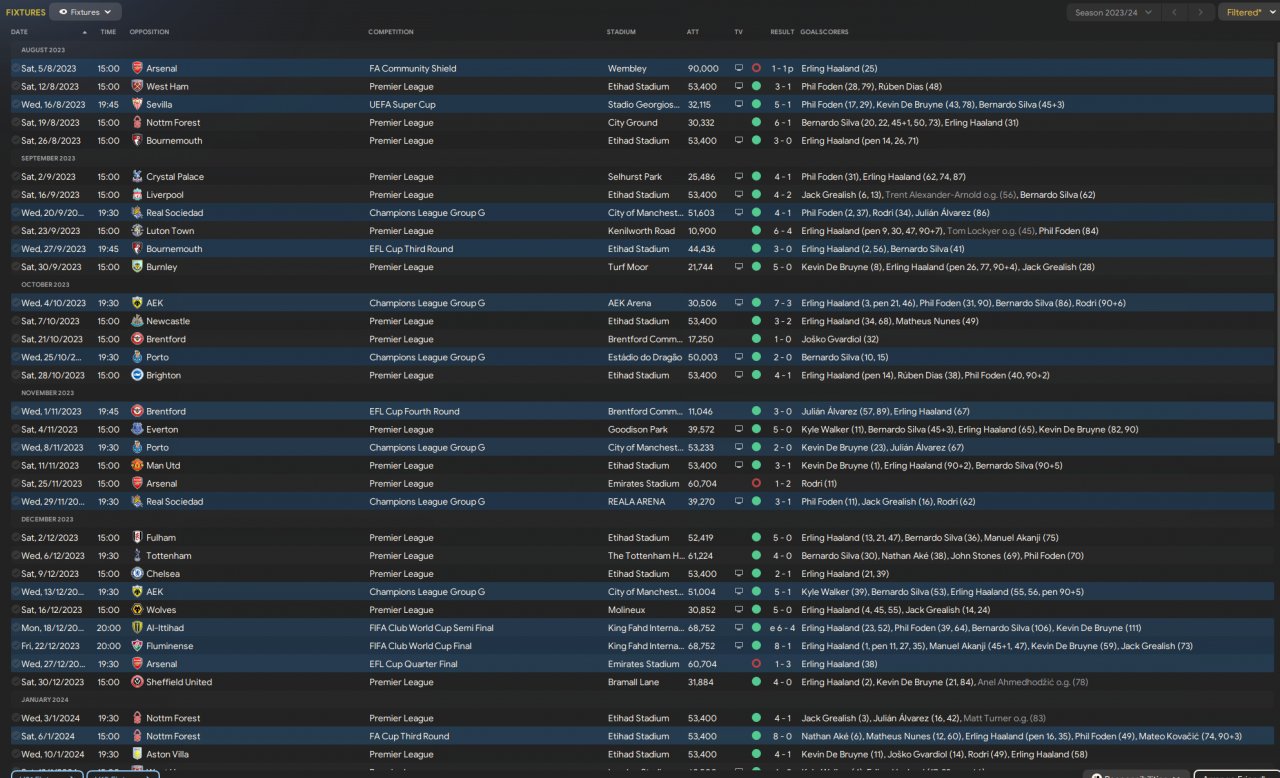The width and height of the screenshot is (1280, 778).
Task: Click the Sevilla club crest
Action: [137, 105]
